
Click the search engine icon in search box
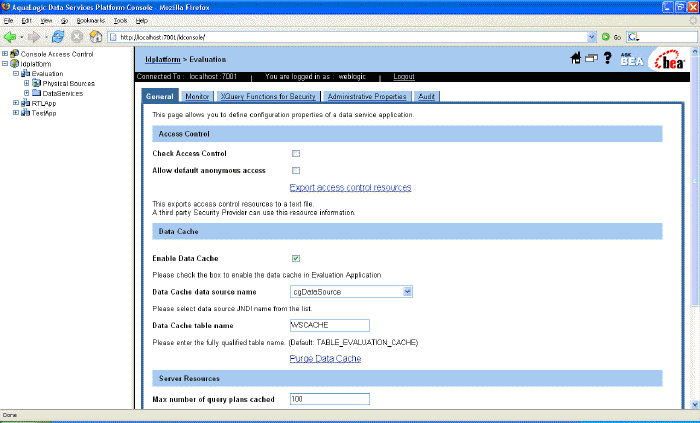[x=633, y=37]
